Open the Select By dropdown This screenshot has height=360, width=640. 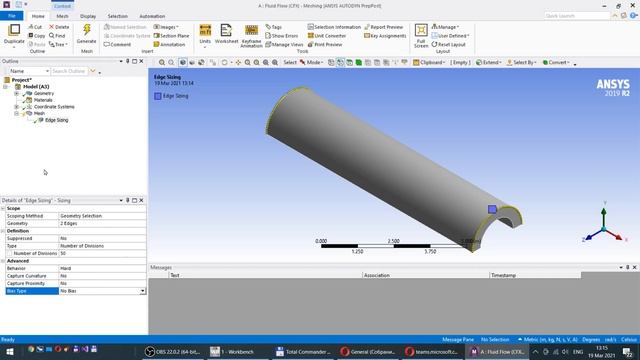point(522,62)
